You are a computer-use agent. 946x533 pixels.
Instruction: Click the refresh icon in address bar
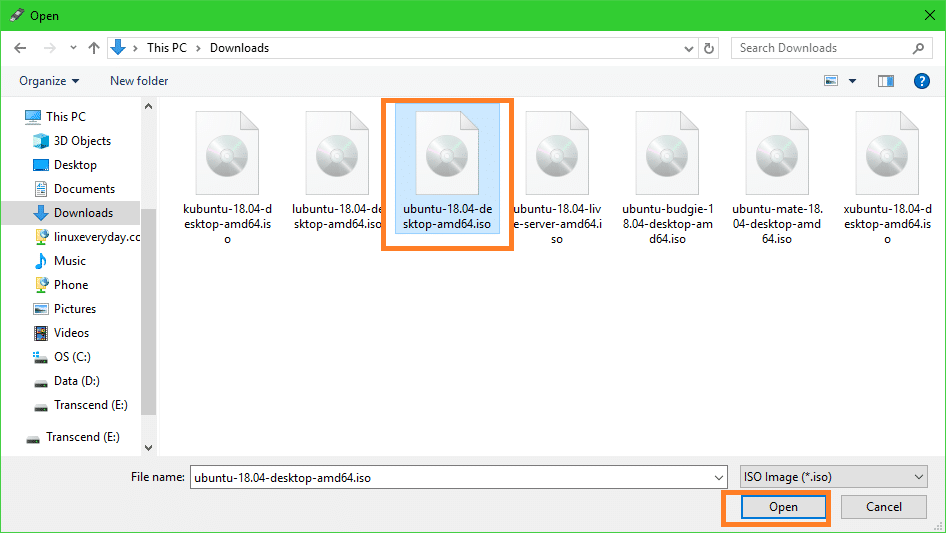709,48
